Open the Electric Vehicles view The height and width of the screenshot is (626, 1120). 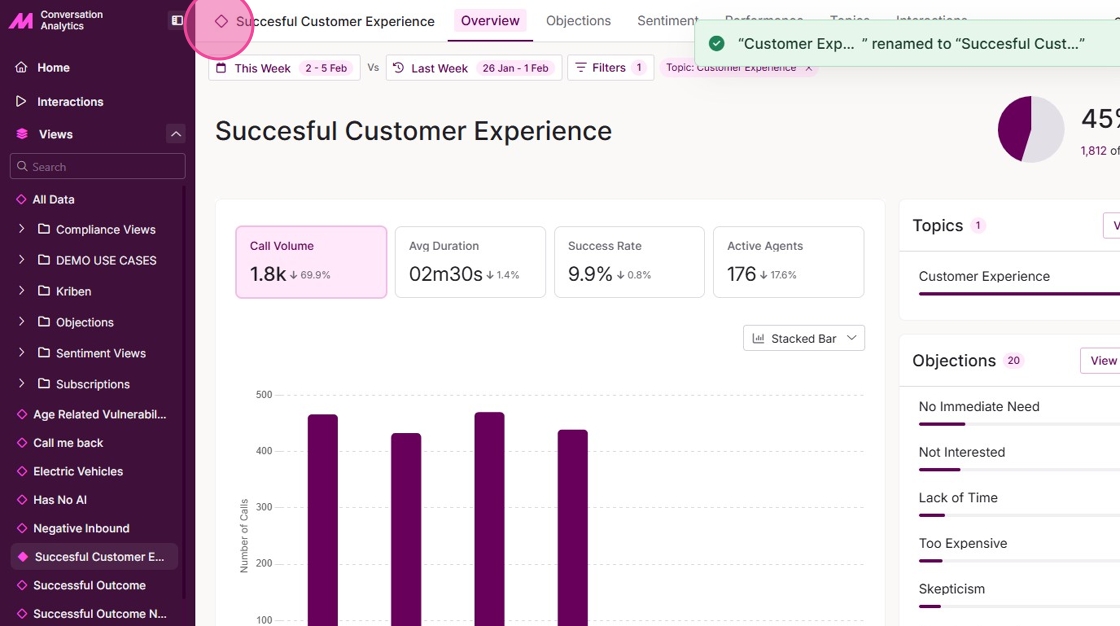pos(78,472)
